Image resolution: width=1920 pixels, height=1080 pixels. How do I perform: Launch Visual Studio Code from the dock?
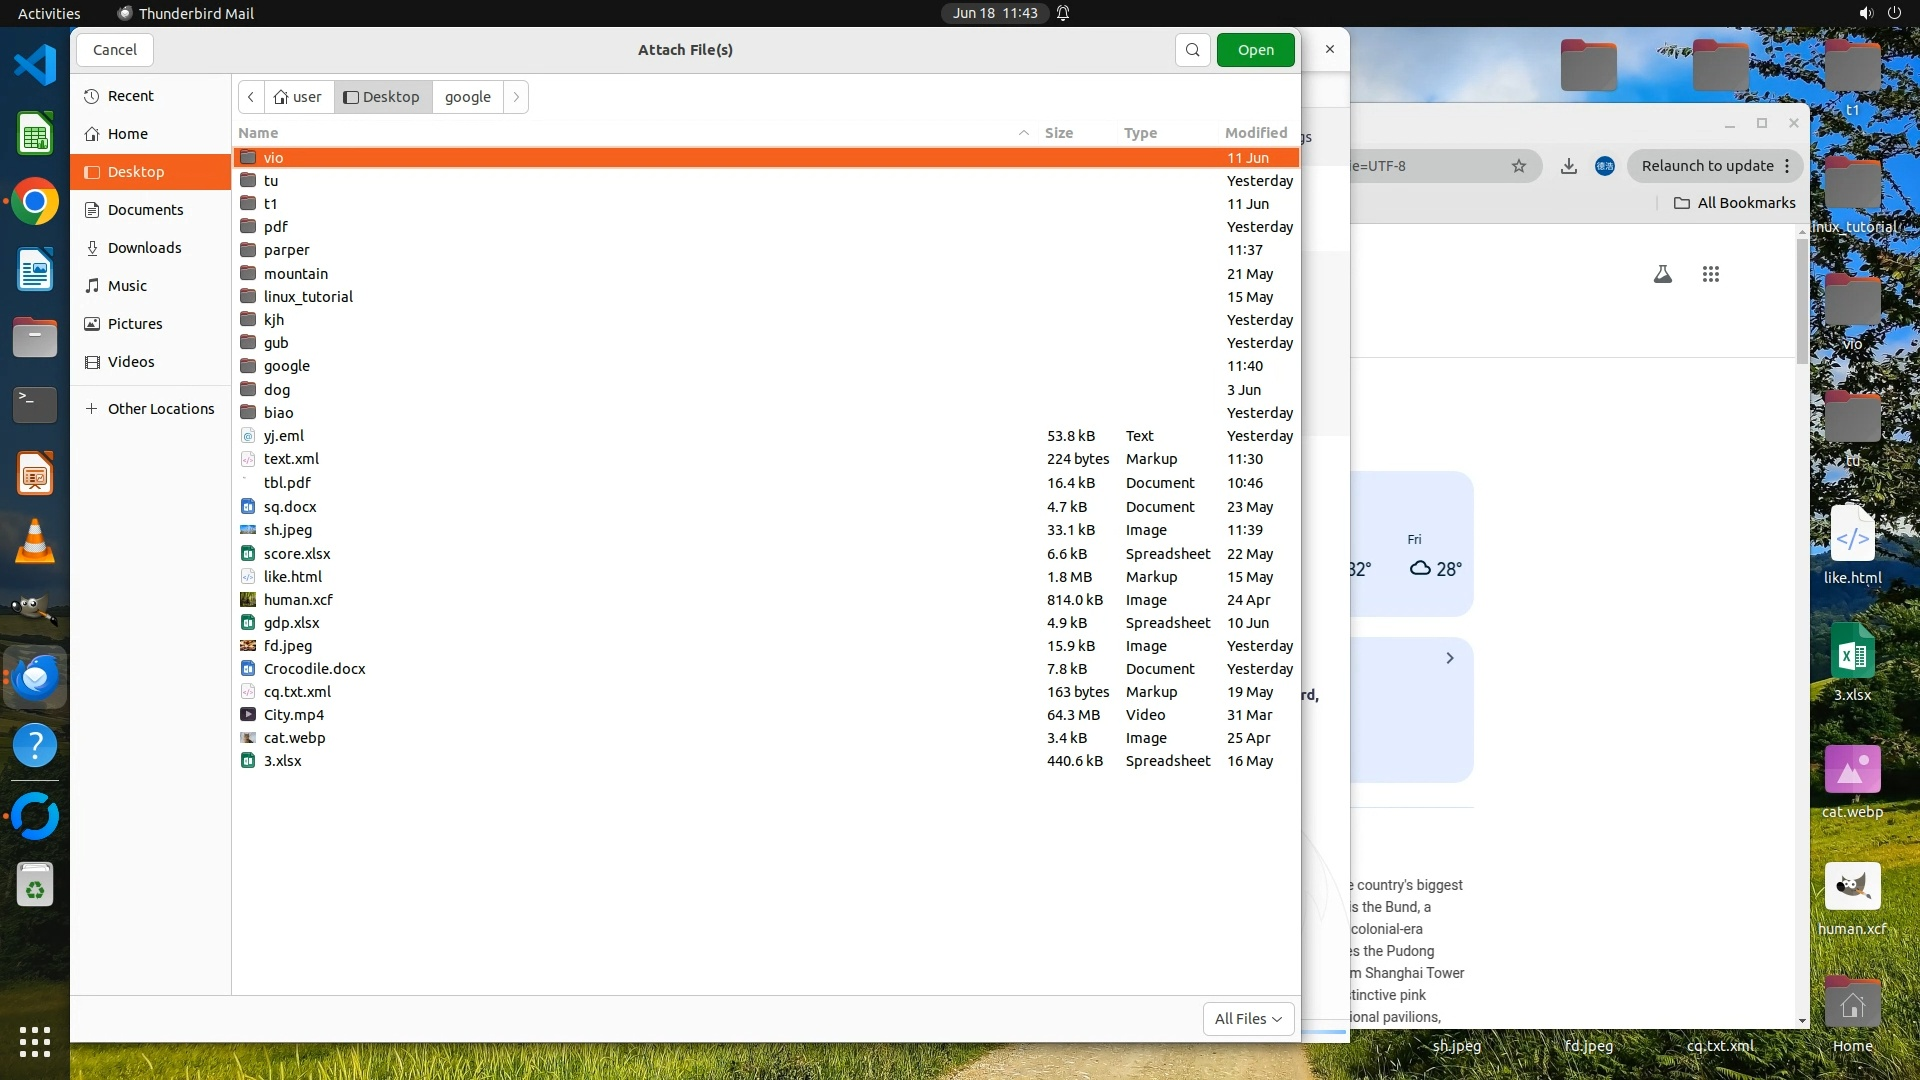coord(35,65)
